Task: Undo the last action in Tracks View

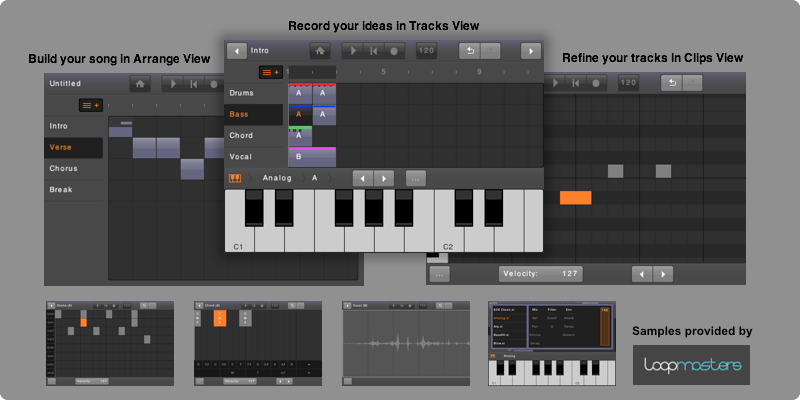Action: (469, 51)
